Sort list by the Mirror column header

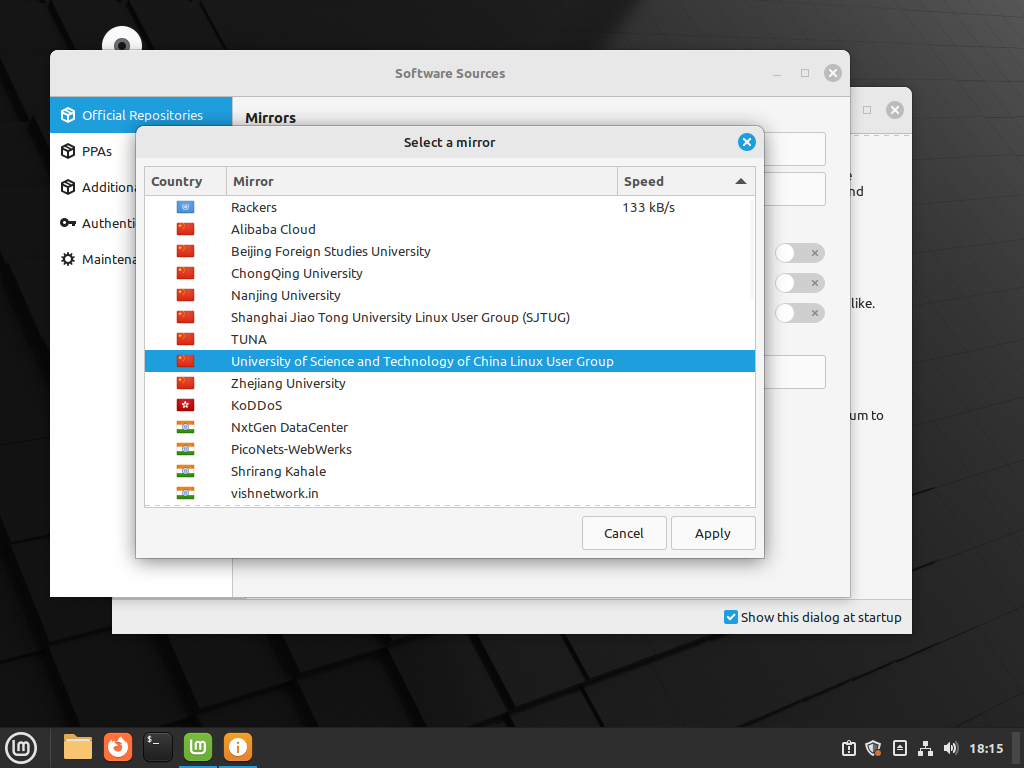coord(421,181)
